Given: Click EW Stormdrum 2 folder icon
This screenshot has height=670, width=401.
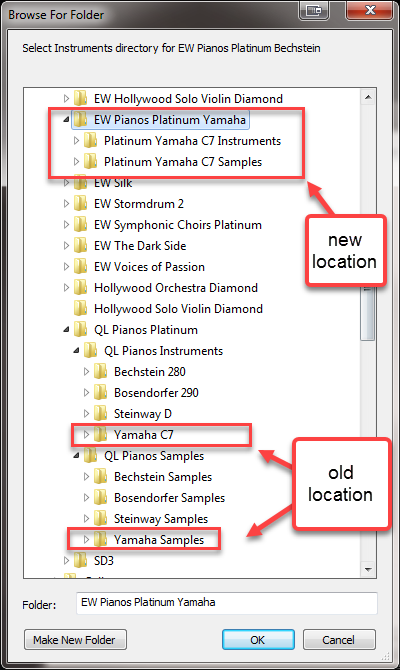Looking at the screenshot, I should 80,203.
